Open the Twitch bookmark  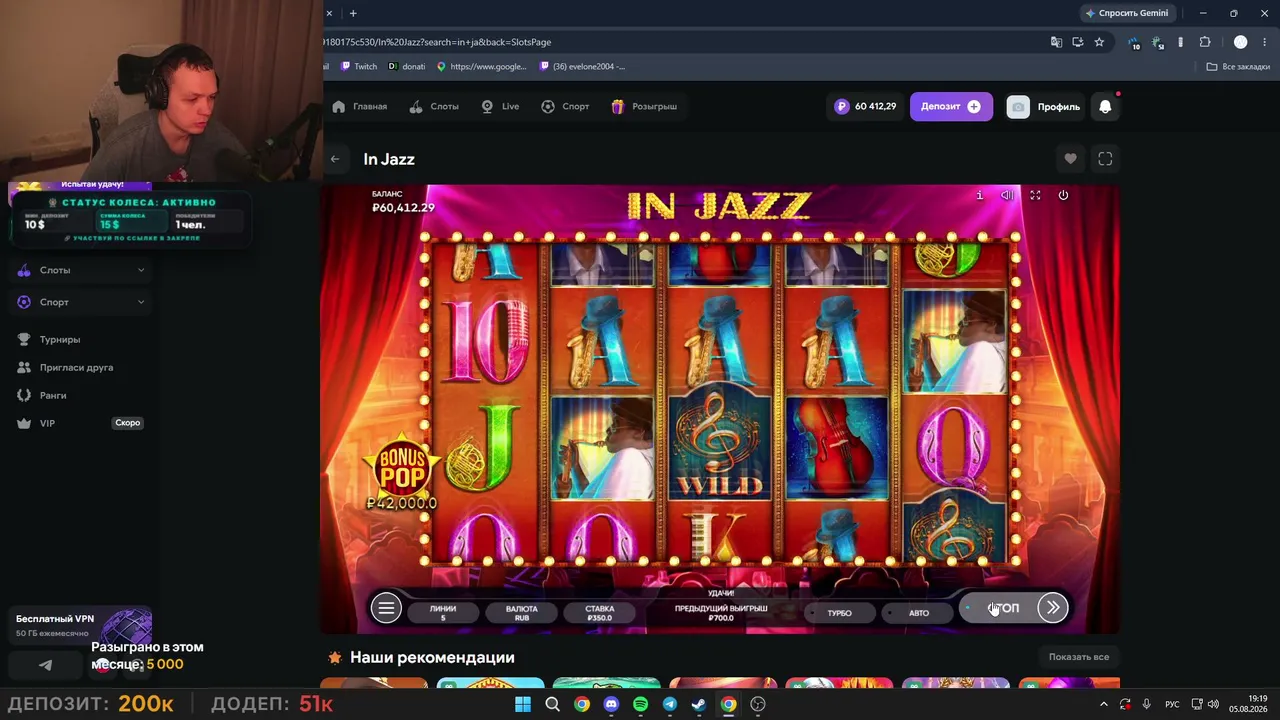click(359, 67)
